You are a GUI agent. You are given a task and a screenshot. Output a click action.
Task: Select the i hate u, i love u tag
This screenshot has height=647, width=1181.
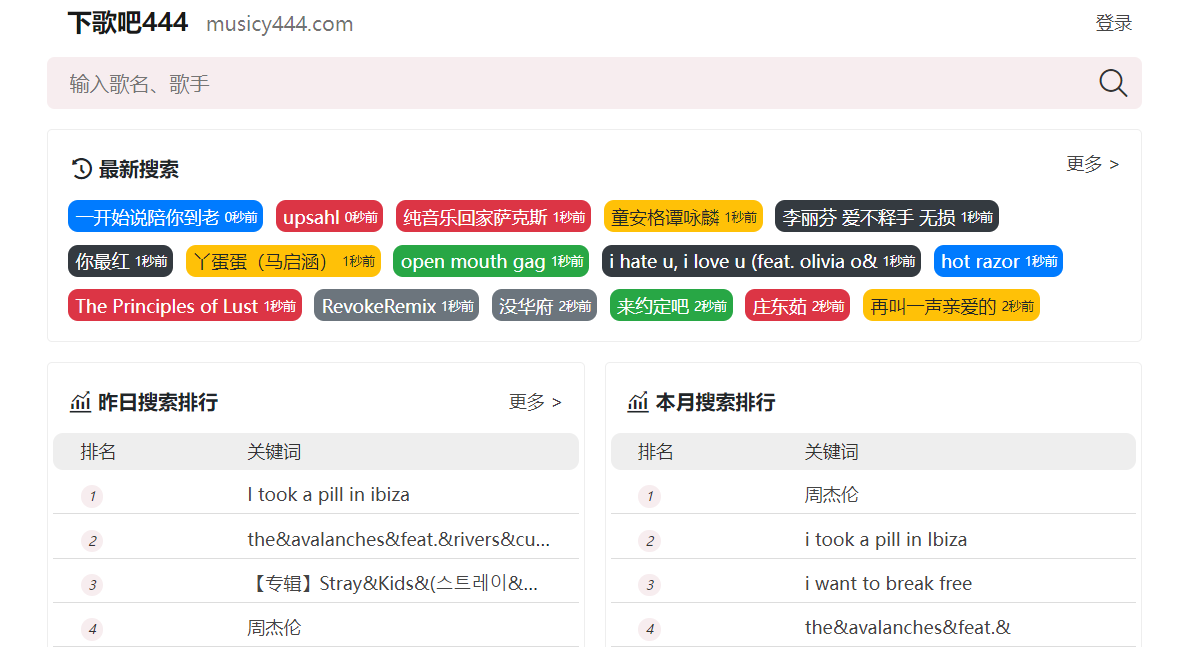(x=761, y=261)
